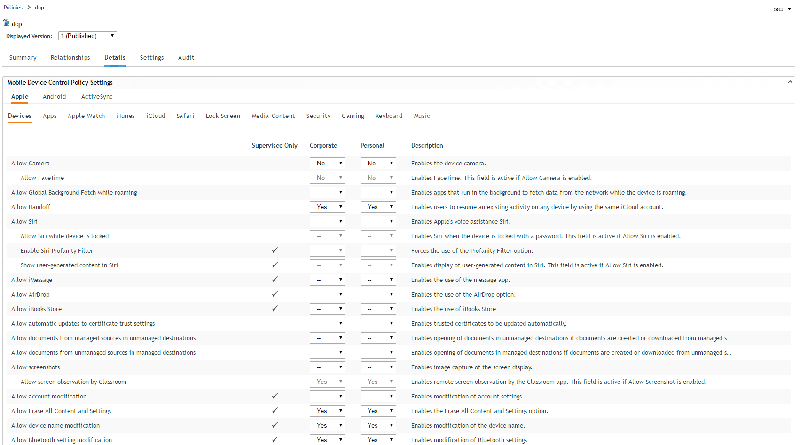Open Personal dropdown for Allow iMessage
Viewport: 800px width, 445px height.
378,280
